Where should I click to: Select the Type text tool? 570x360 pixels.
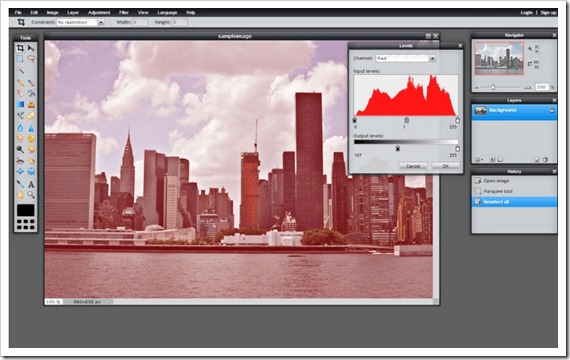tap(31, 184)
